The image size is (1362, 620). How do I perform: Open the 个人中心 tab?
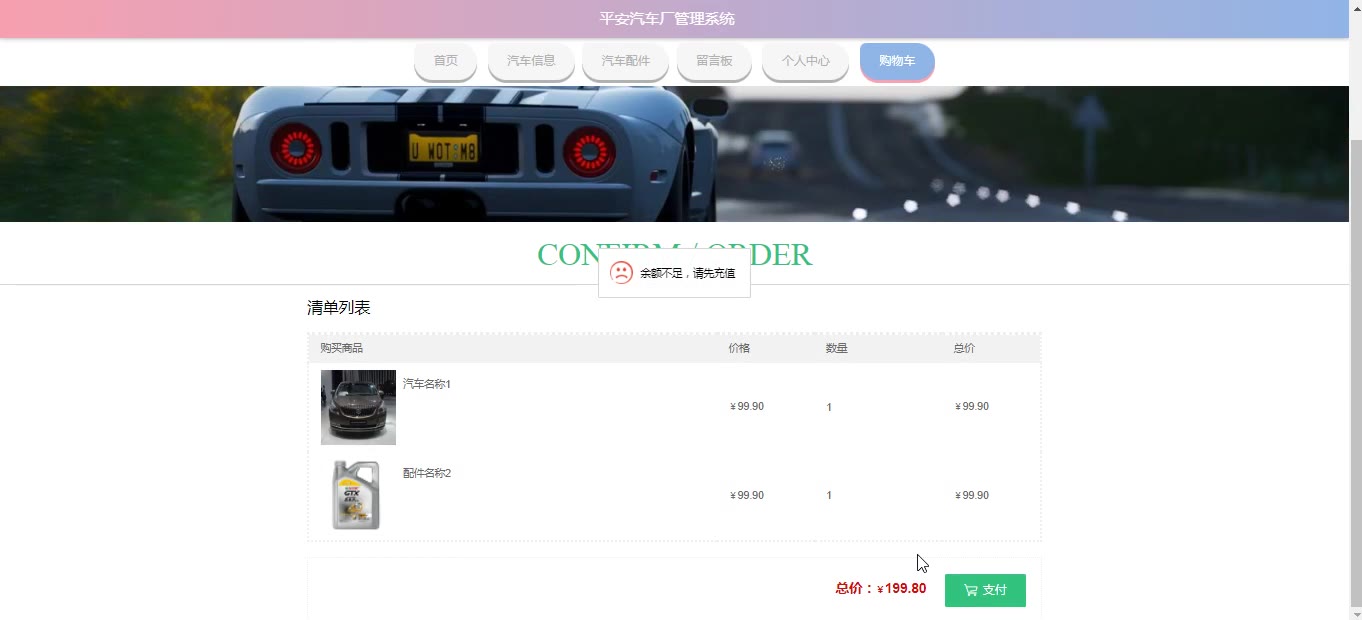805,61
